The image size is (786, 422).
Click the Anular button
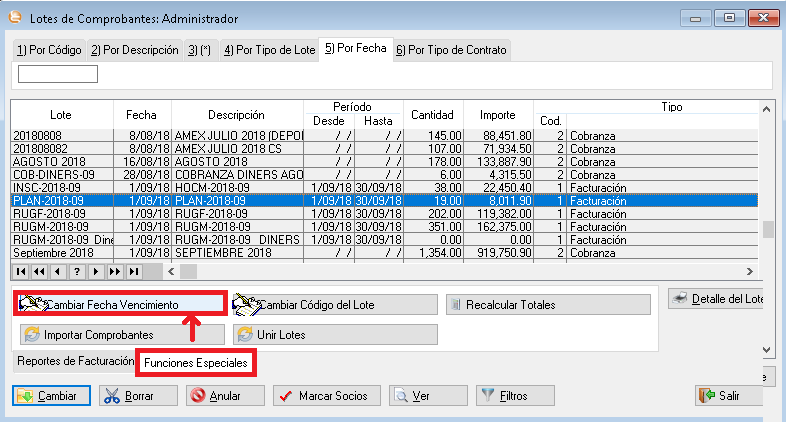point(225,396)
